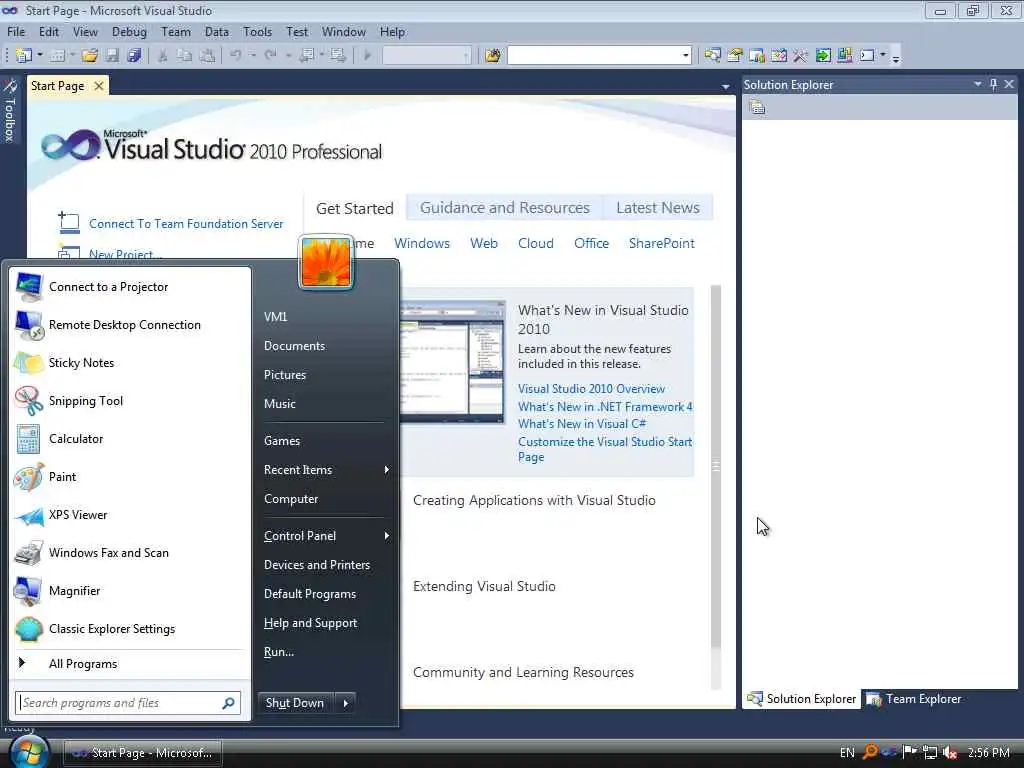This screenshot has height=768, width=1024.
Task: Click the EN language indicator
Action: [x=847, y=753]
